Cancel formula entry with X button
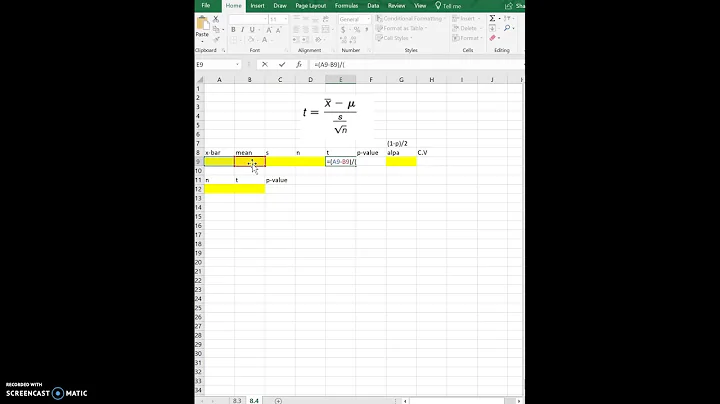 265,65
